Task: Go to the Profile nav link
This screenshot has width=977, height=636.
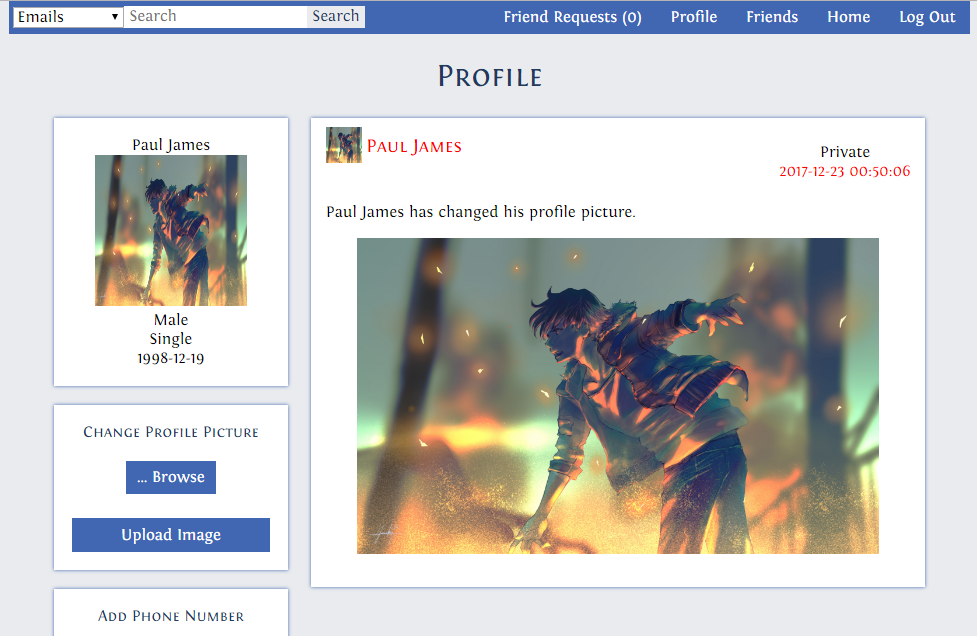Action: click(693, 17)
